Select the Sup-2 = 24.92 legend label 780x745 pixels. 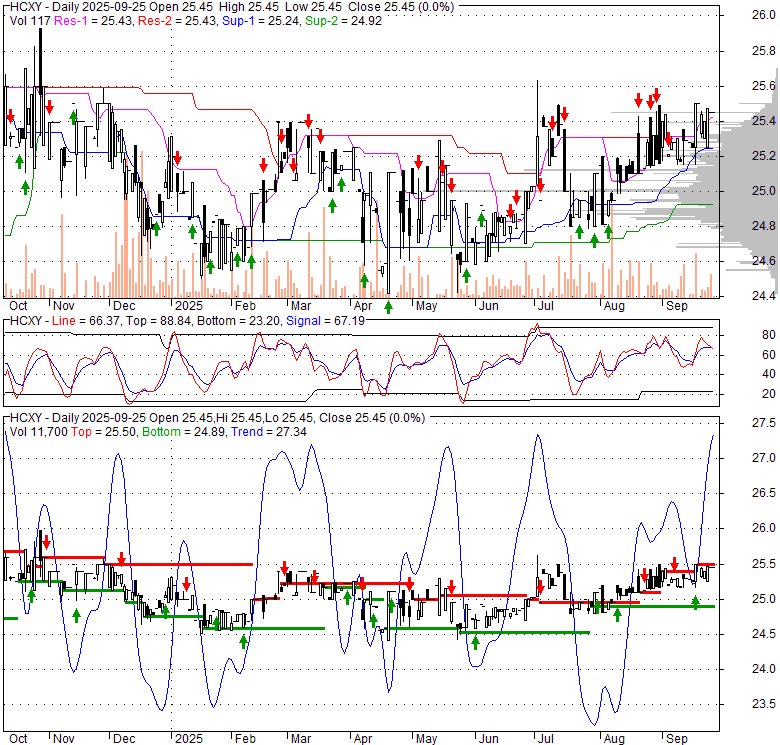(x=343, y=21)
